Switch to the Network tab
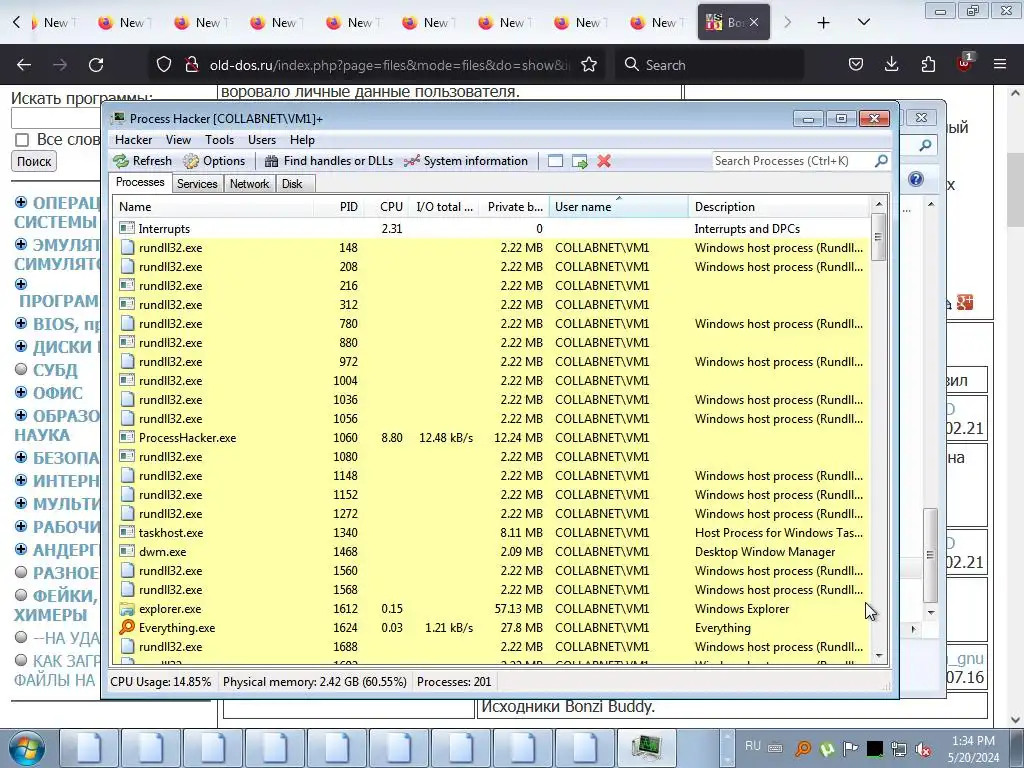 249,184
